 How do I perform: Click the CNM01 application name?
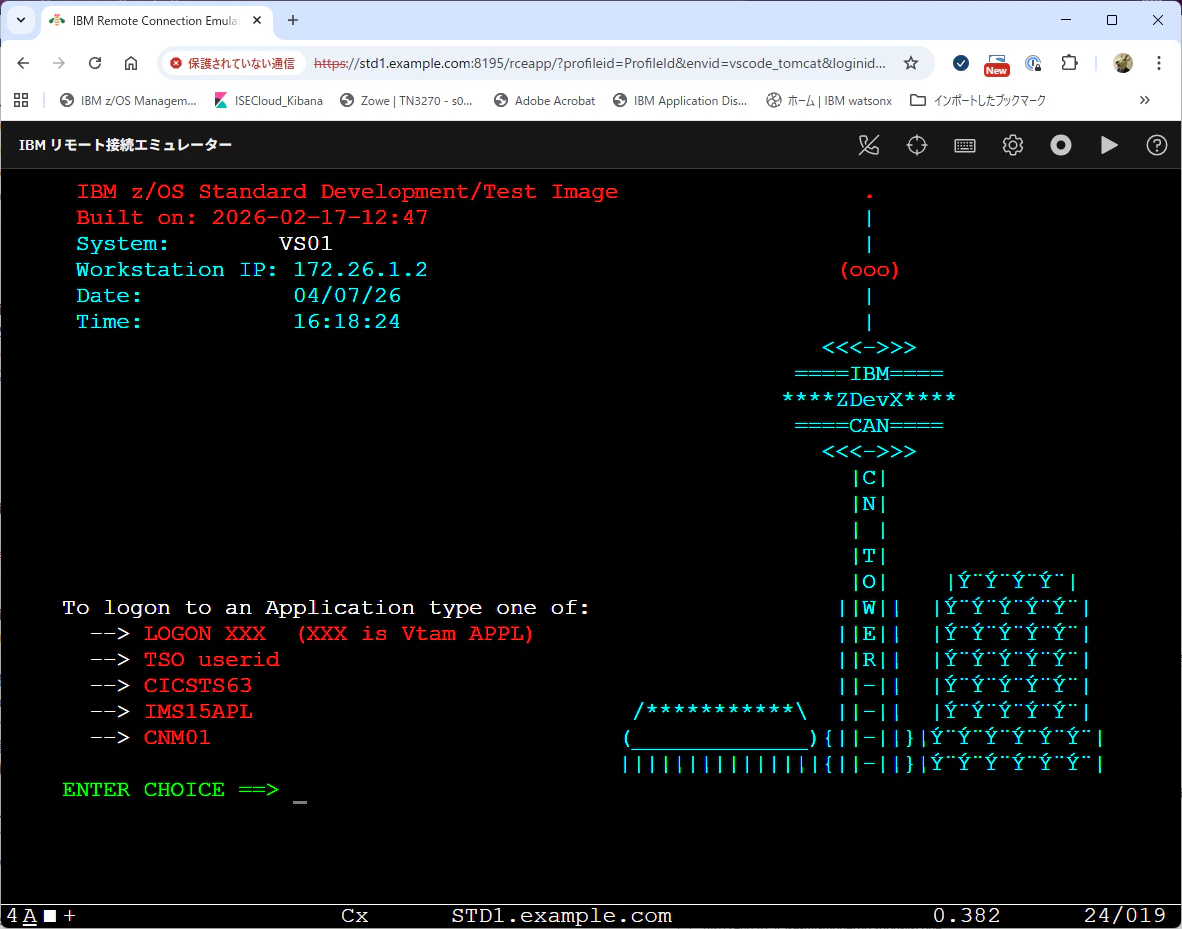coord(177,737)
